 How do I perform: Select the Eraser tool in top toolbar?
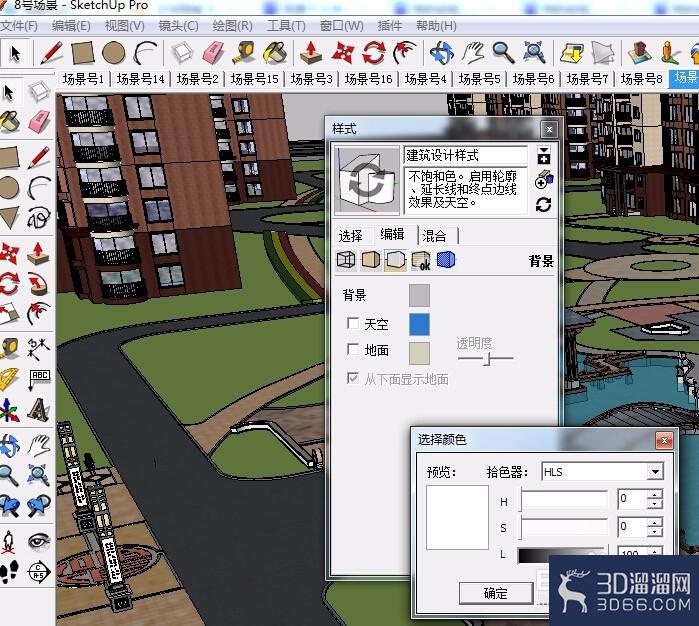(x=213, y=53)
